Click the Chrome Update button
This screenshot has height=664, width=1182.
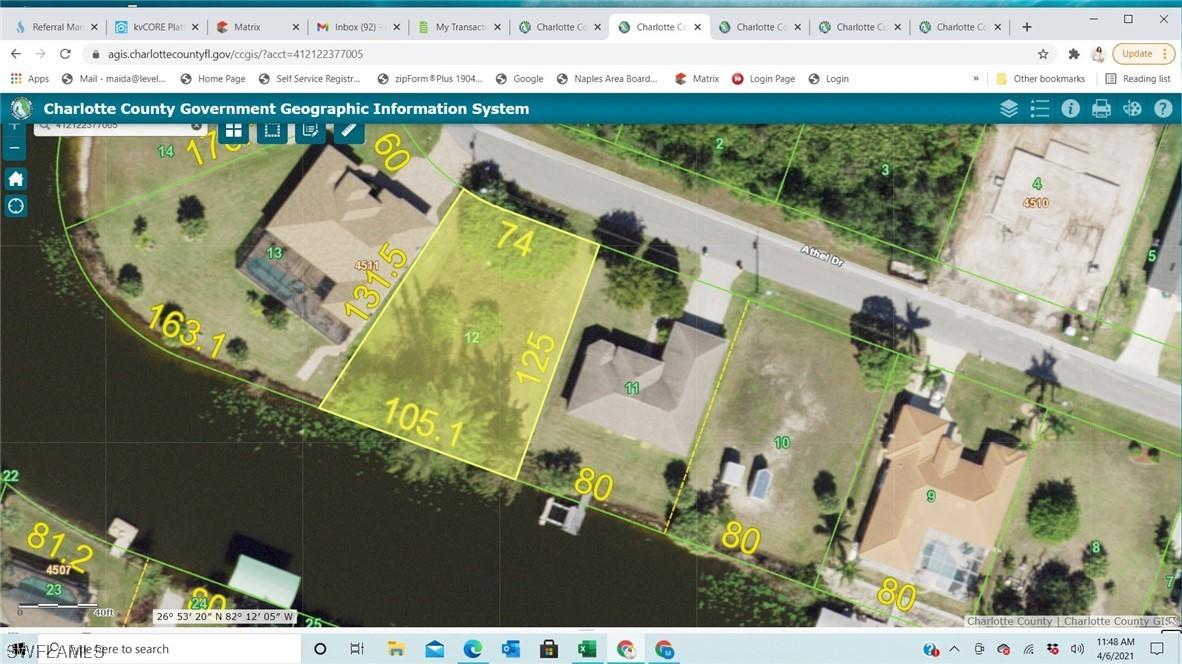click(x=1138, y=53)
